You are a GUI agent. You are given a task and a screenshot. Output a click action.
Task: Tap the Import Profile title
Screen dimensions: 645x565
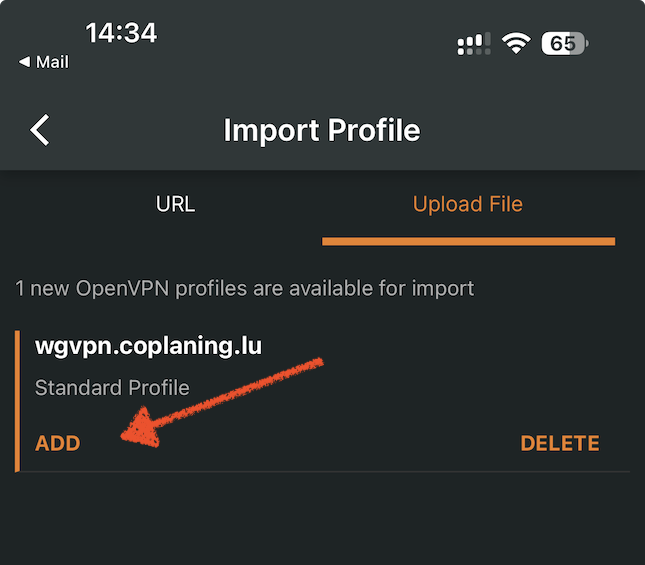point(322,130)
